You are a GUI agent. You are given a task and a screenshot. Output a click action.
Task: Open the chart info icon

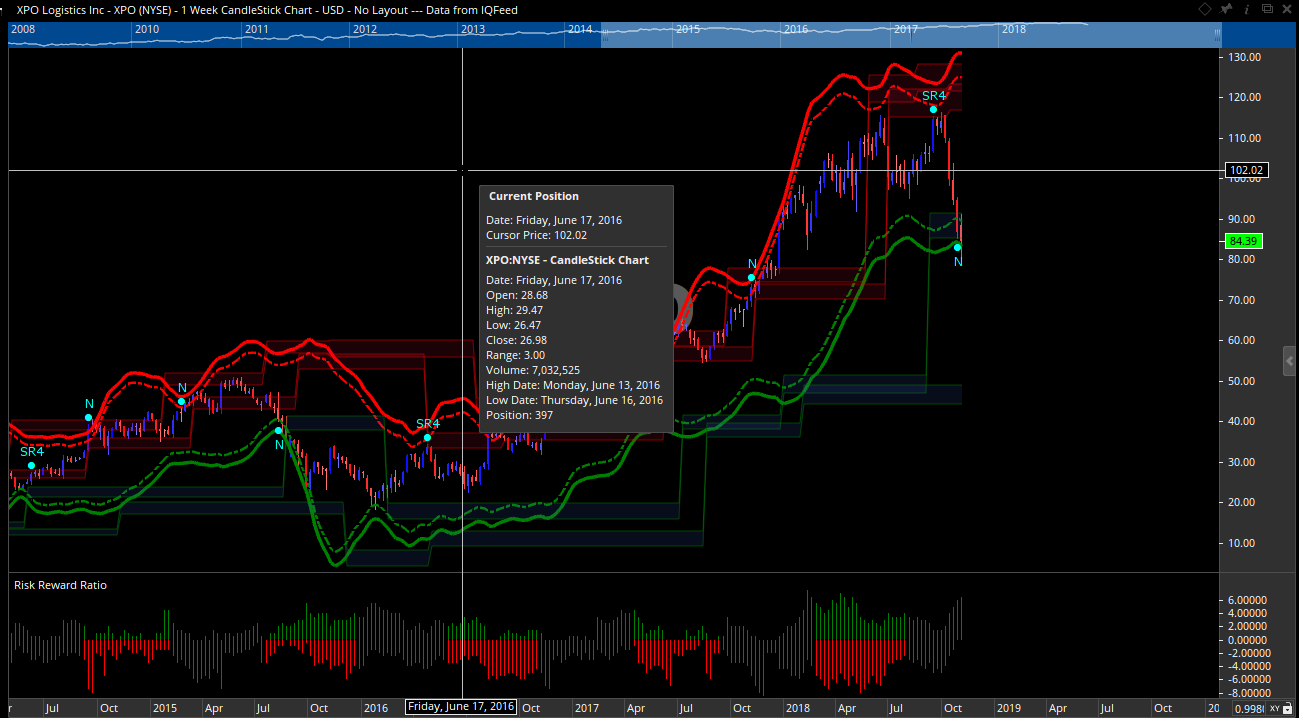[x=1247, y=9]
